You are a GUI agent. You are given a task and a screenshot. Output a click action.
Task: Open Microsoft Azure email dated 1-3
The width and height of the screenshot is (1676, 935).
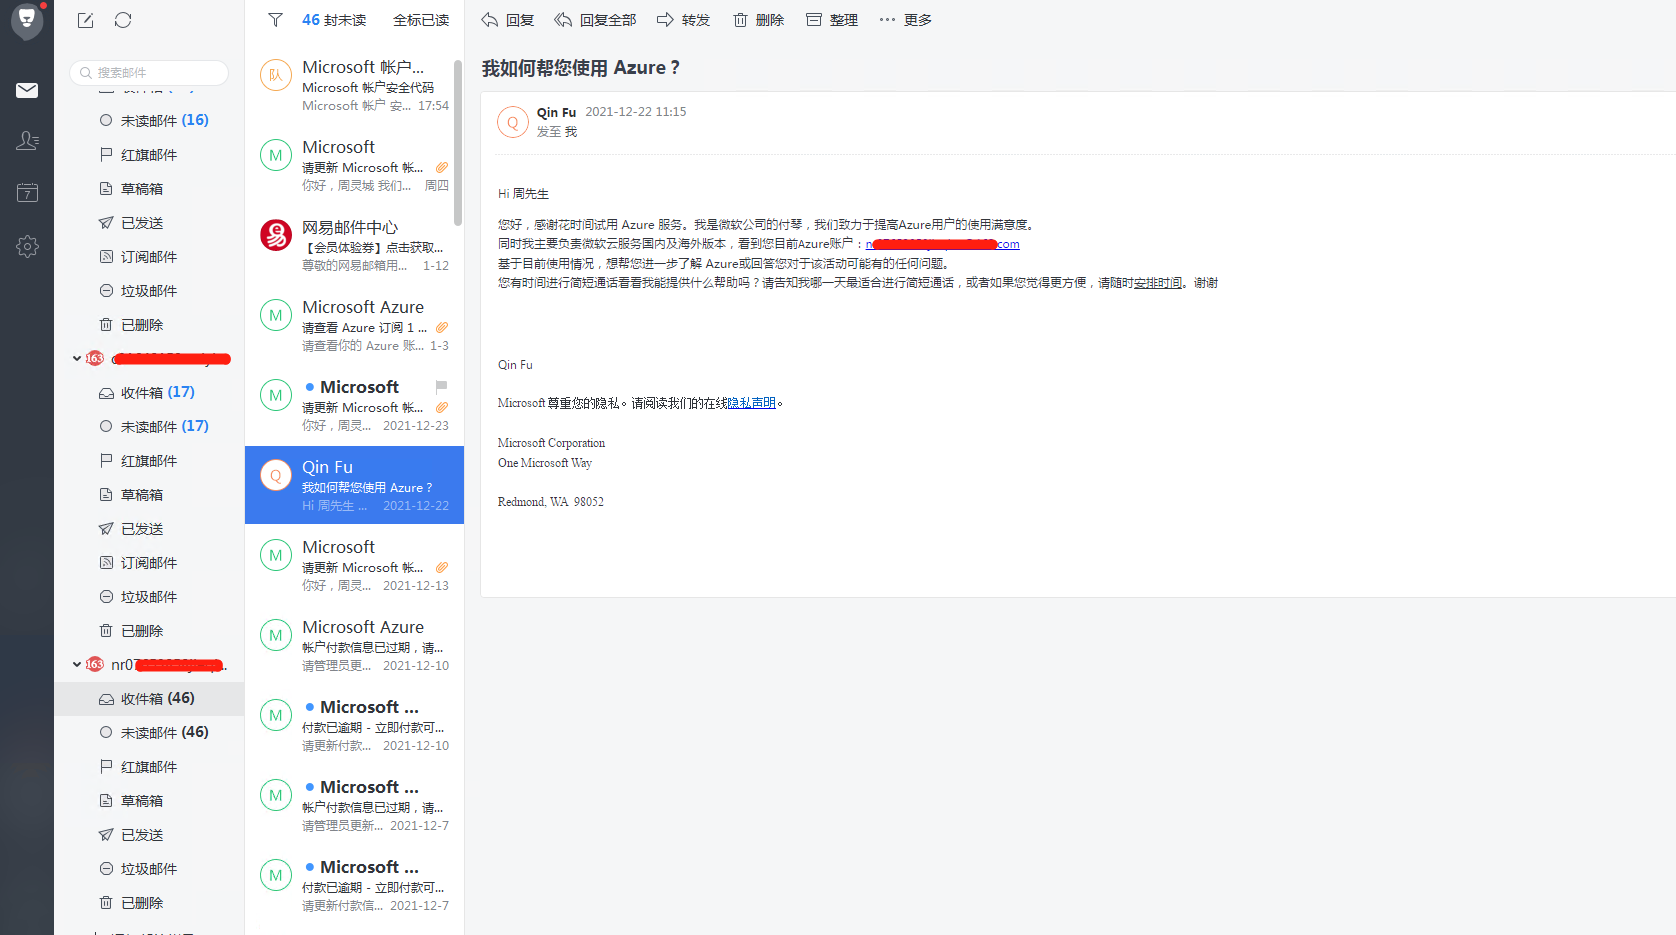pos(354,325)
